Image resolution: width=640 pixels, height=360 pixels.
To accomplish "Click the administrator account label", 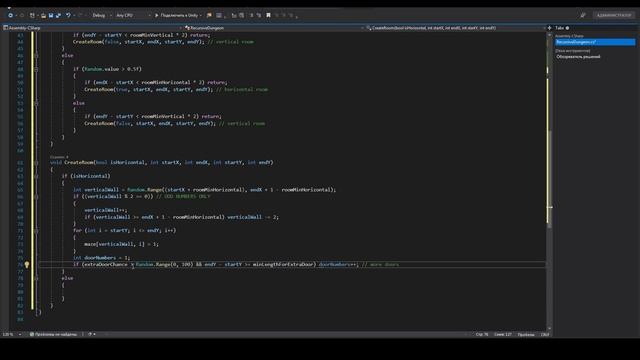I will [614, 16].
